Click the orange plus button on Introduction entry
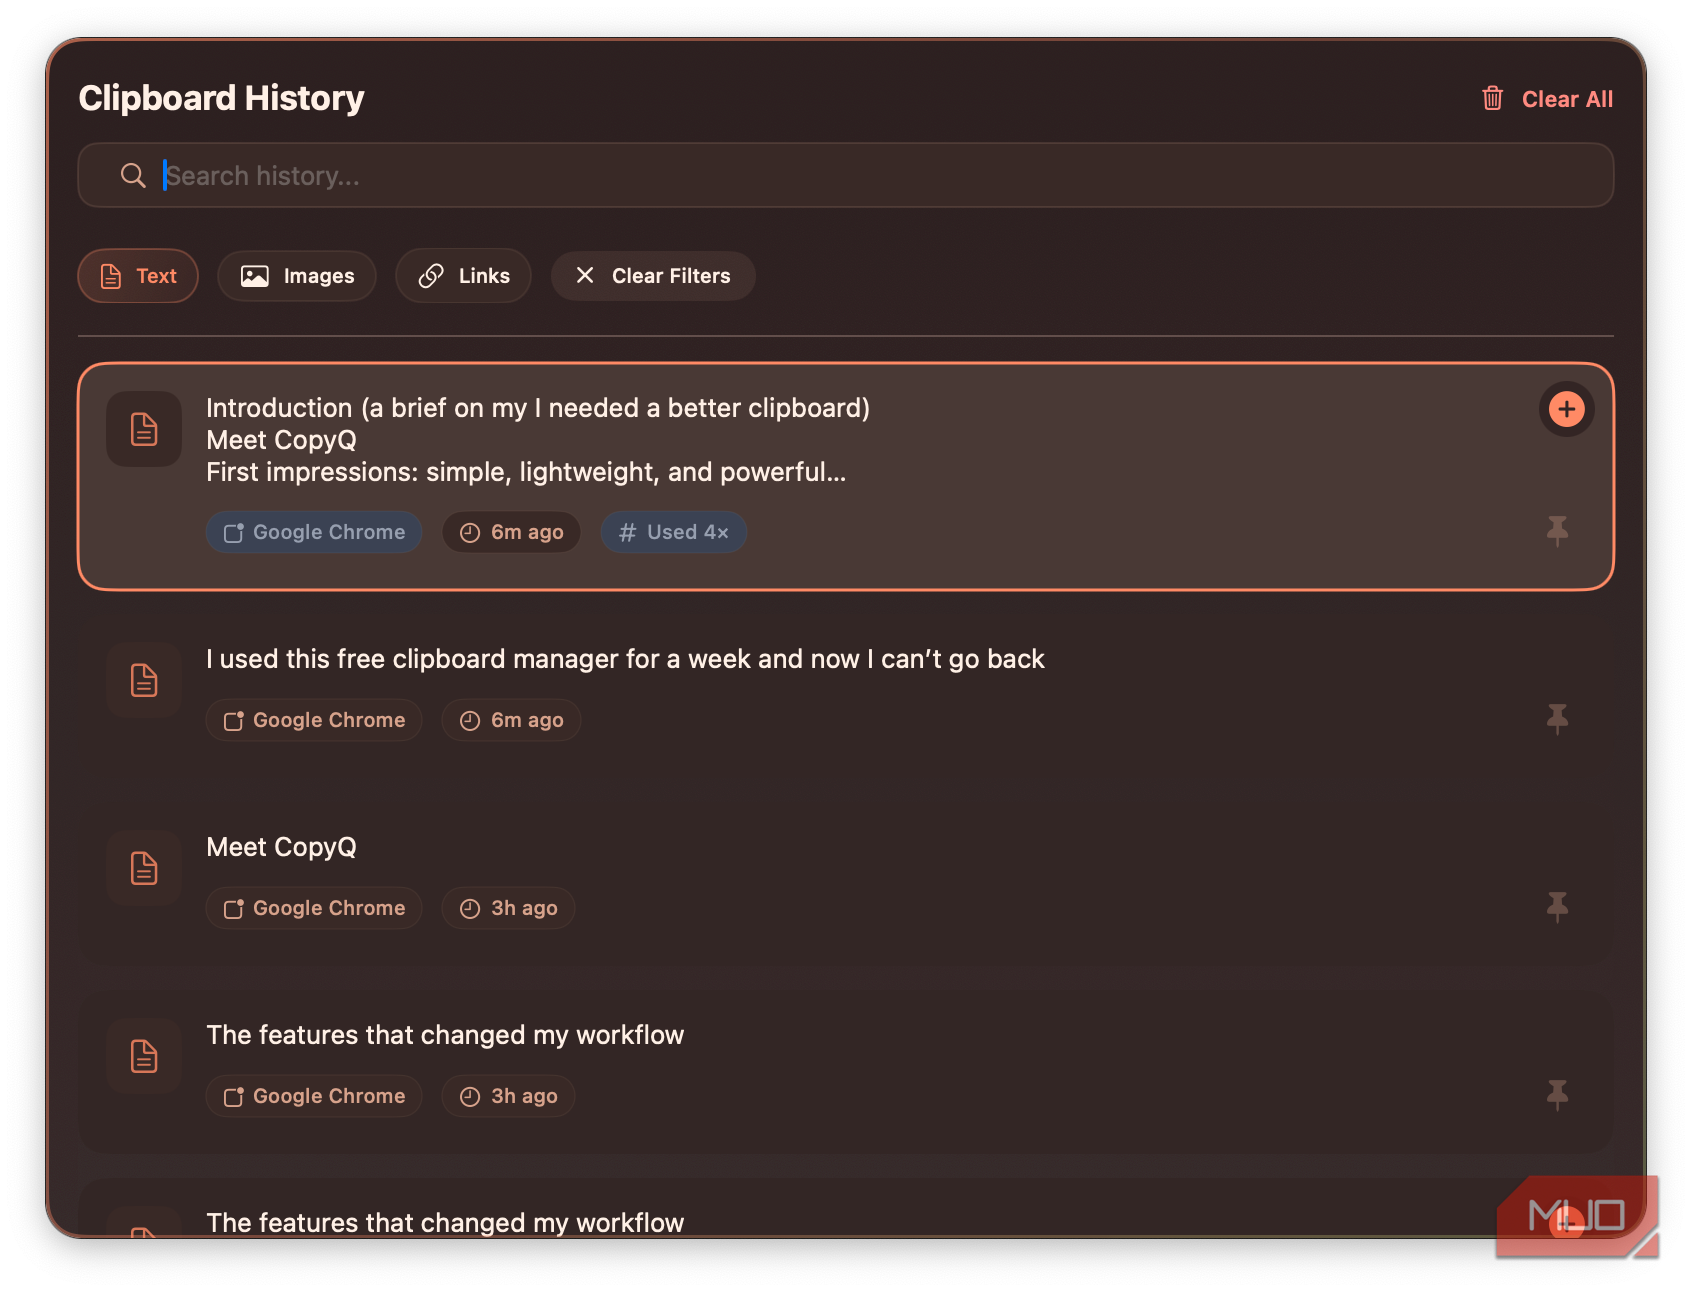 1566,409
